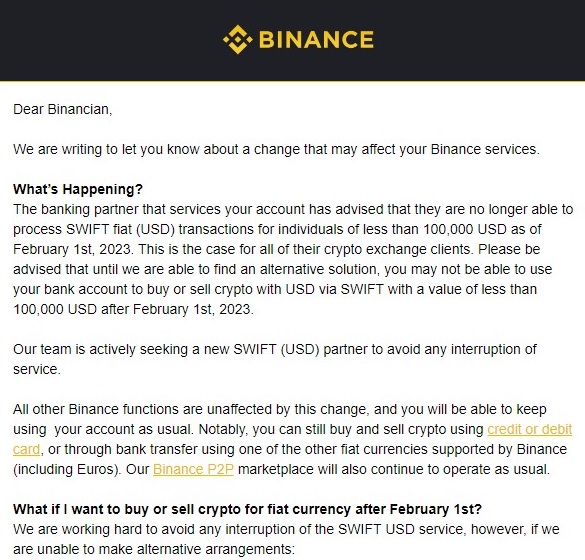Screen dimensions: 585x560
Task: Click the line starting "100,000 USD after February"
Action: coord(133,309)
